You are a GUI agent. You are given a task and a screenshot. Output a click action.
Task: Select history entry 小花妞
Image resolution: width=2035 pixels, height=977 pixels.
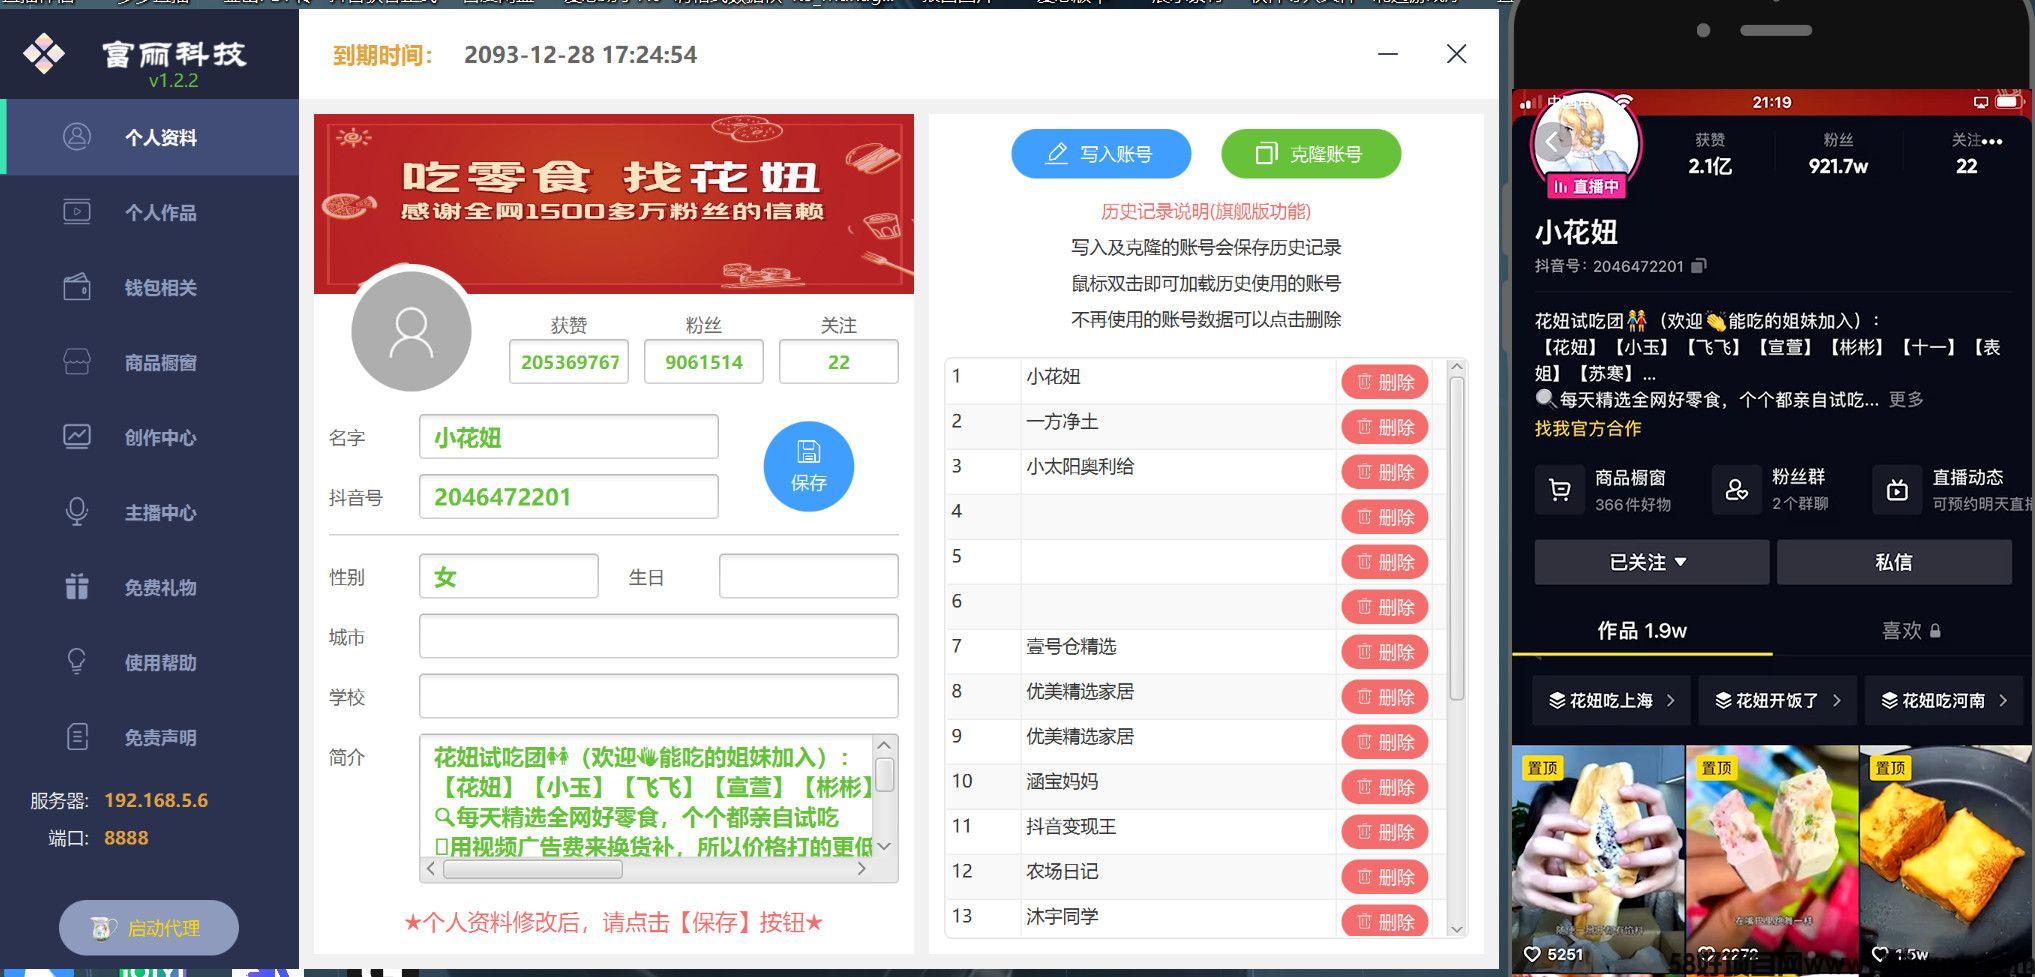1053,377
